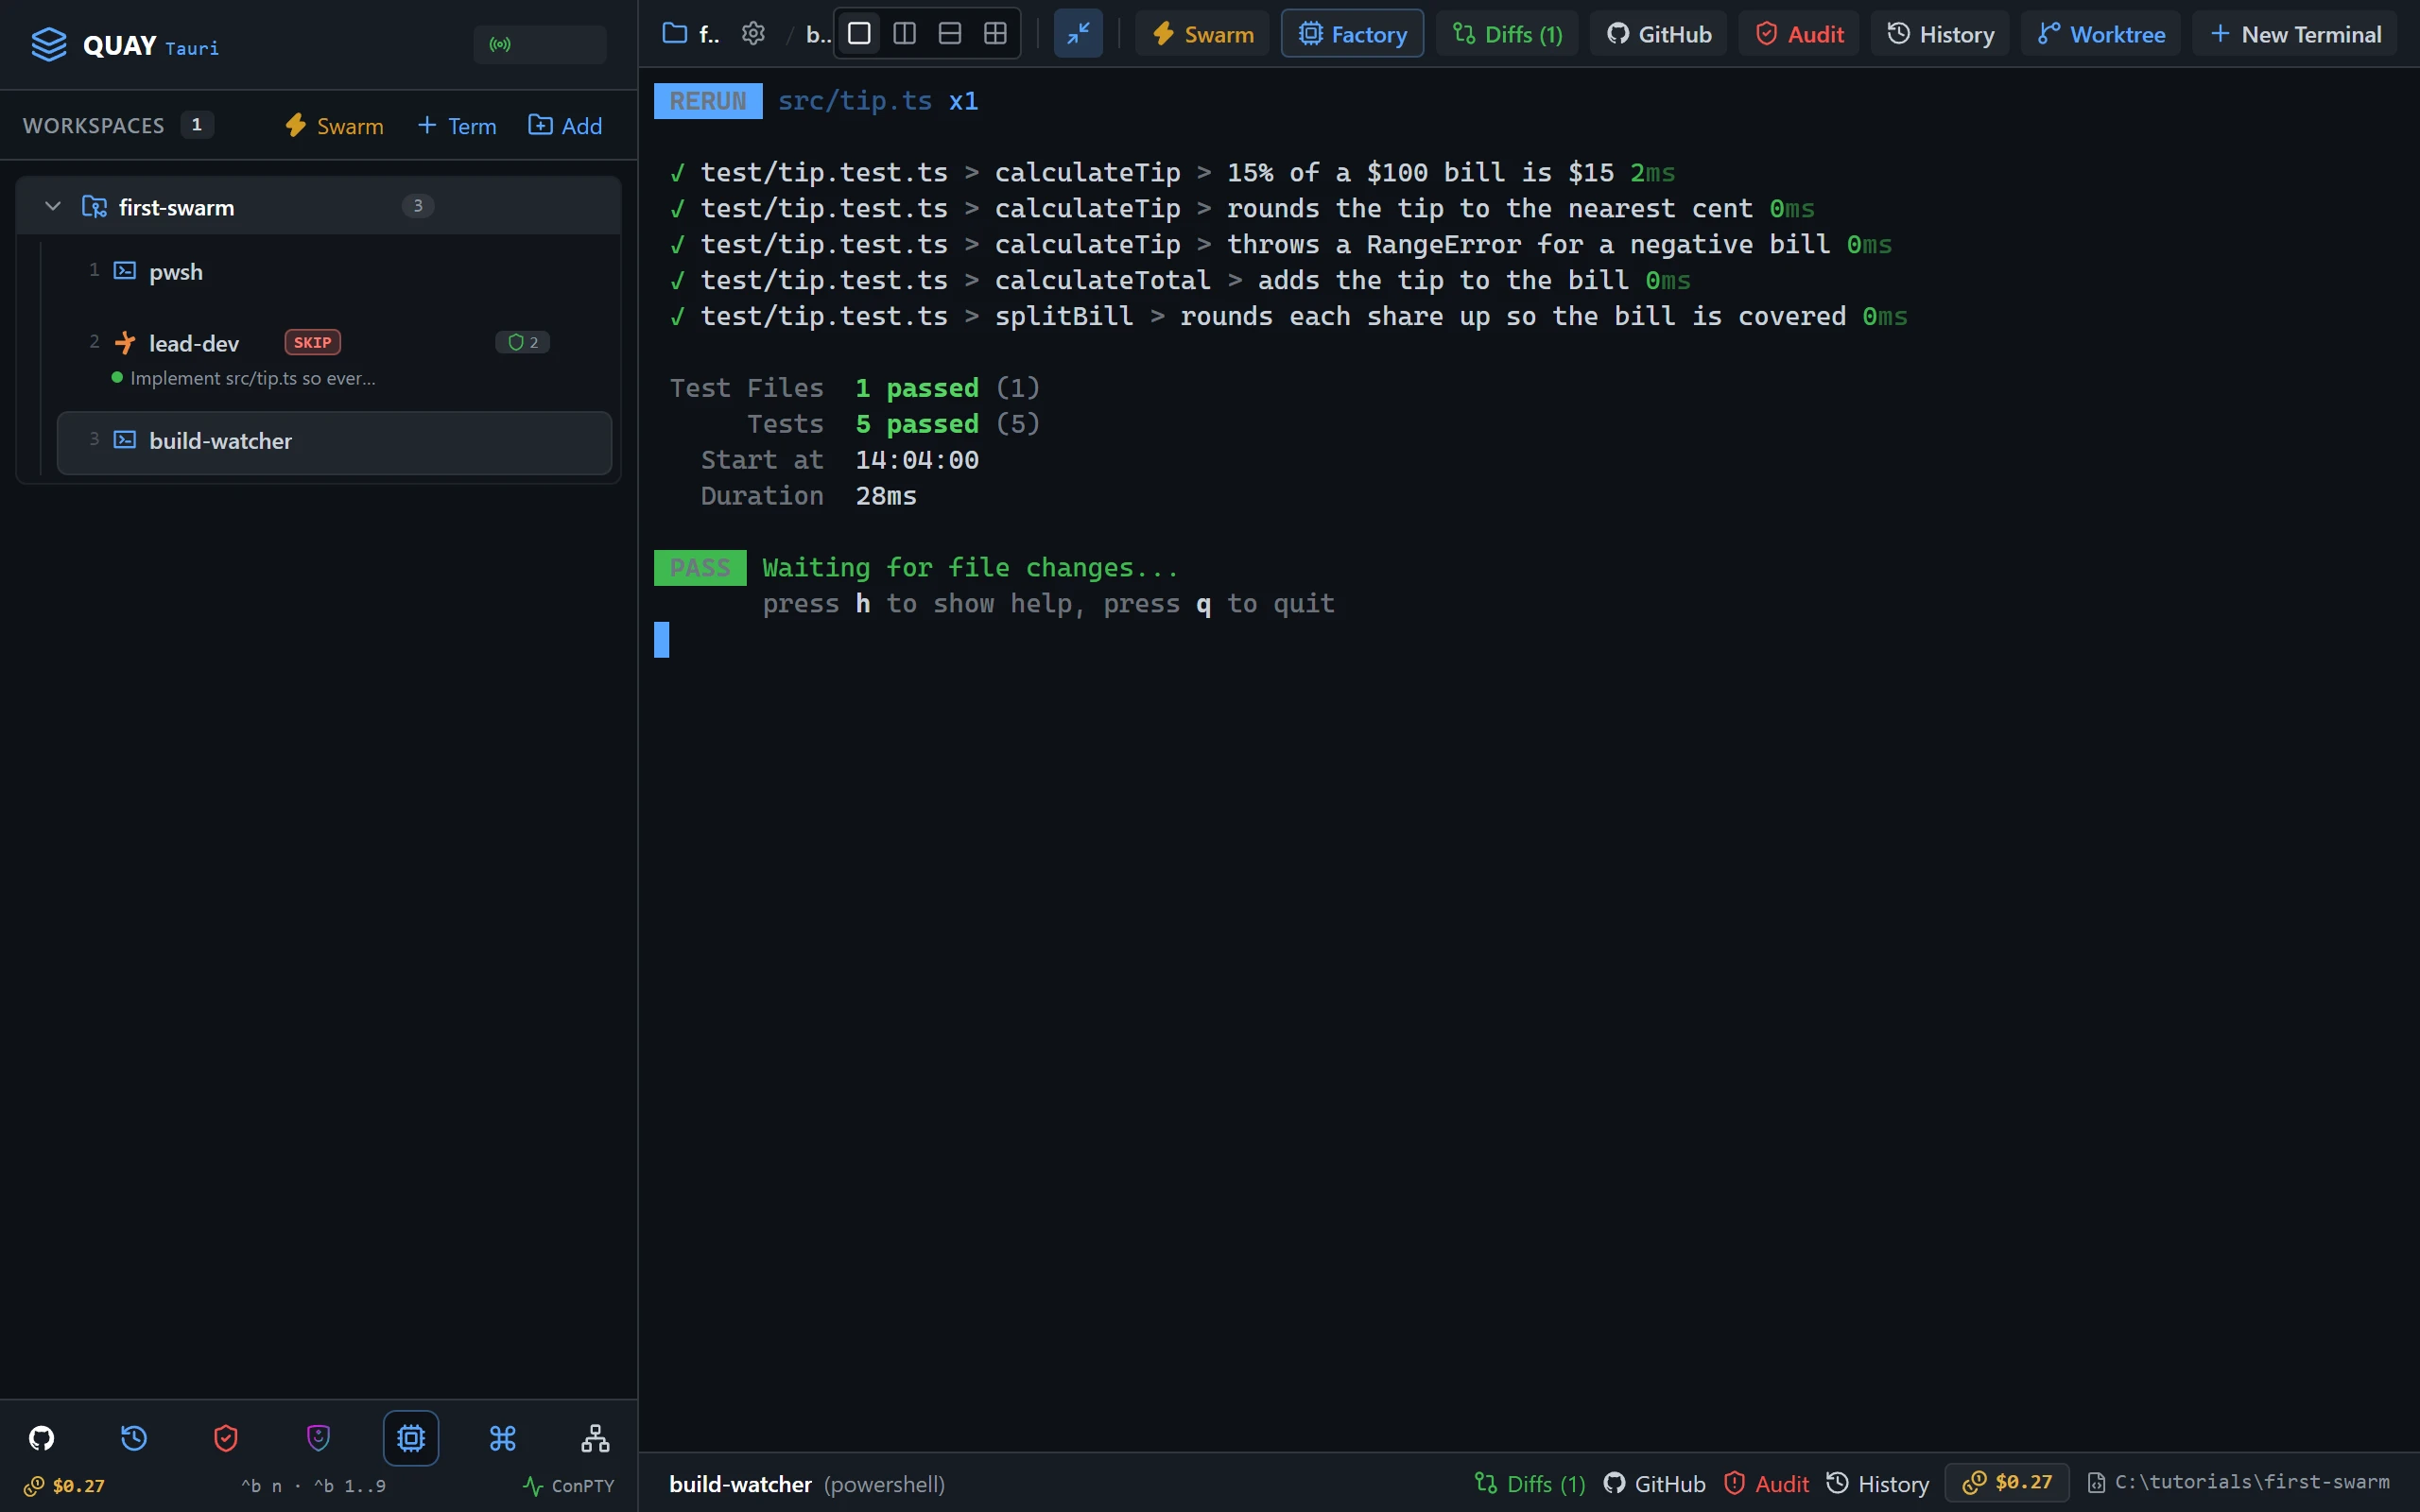The height and width of the screenshot is (1512, 2420).
Task: Switch to side-by-side split layout
Action: click(904, 34)
